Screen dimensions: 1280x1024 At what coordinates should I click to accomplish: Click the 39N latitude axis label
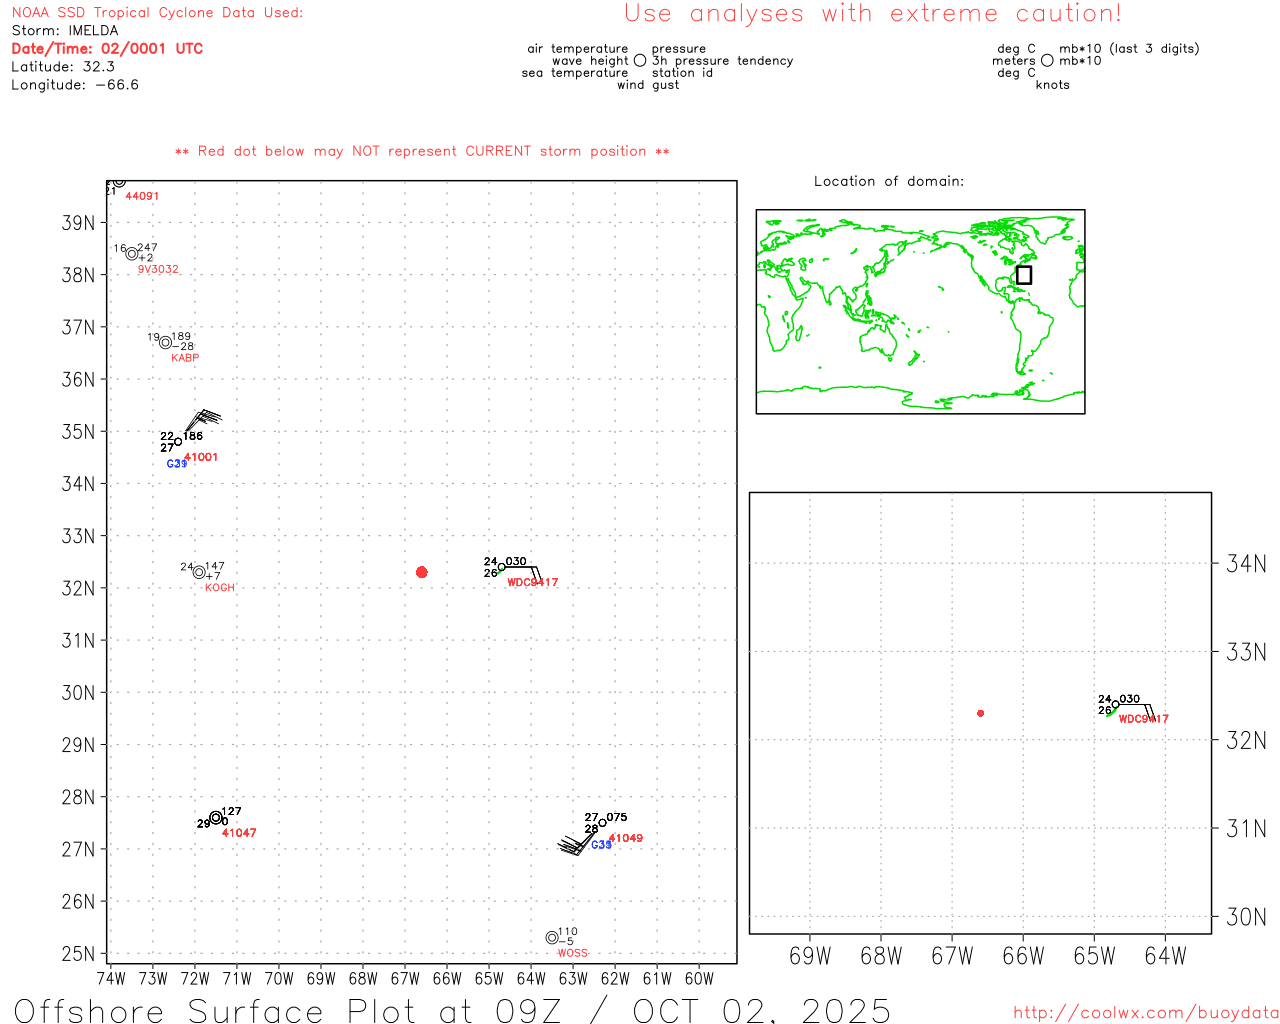click(79, 223)
